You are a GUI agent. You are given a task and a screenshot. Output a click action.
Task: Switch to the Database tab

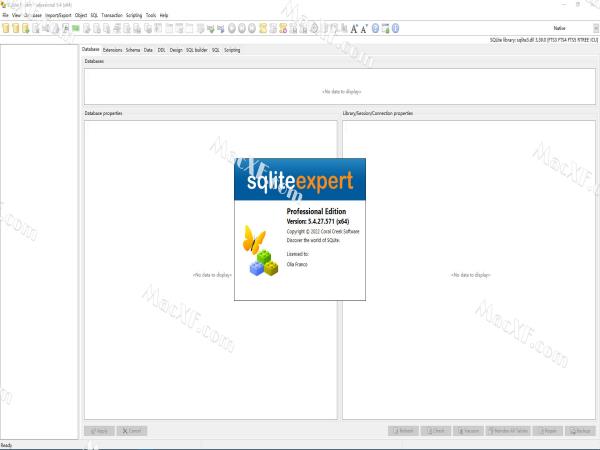(x=90, y=49)
